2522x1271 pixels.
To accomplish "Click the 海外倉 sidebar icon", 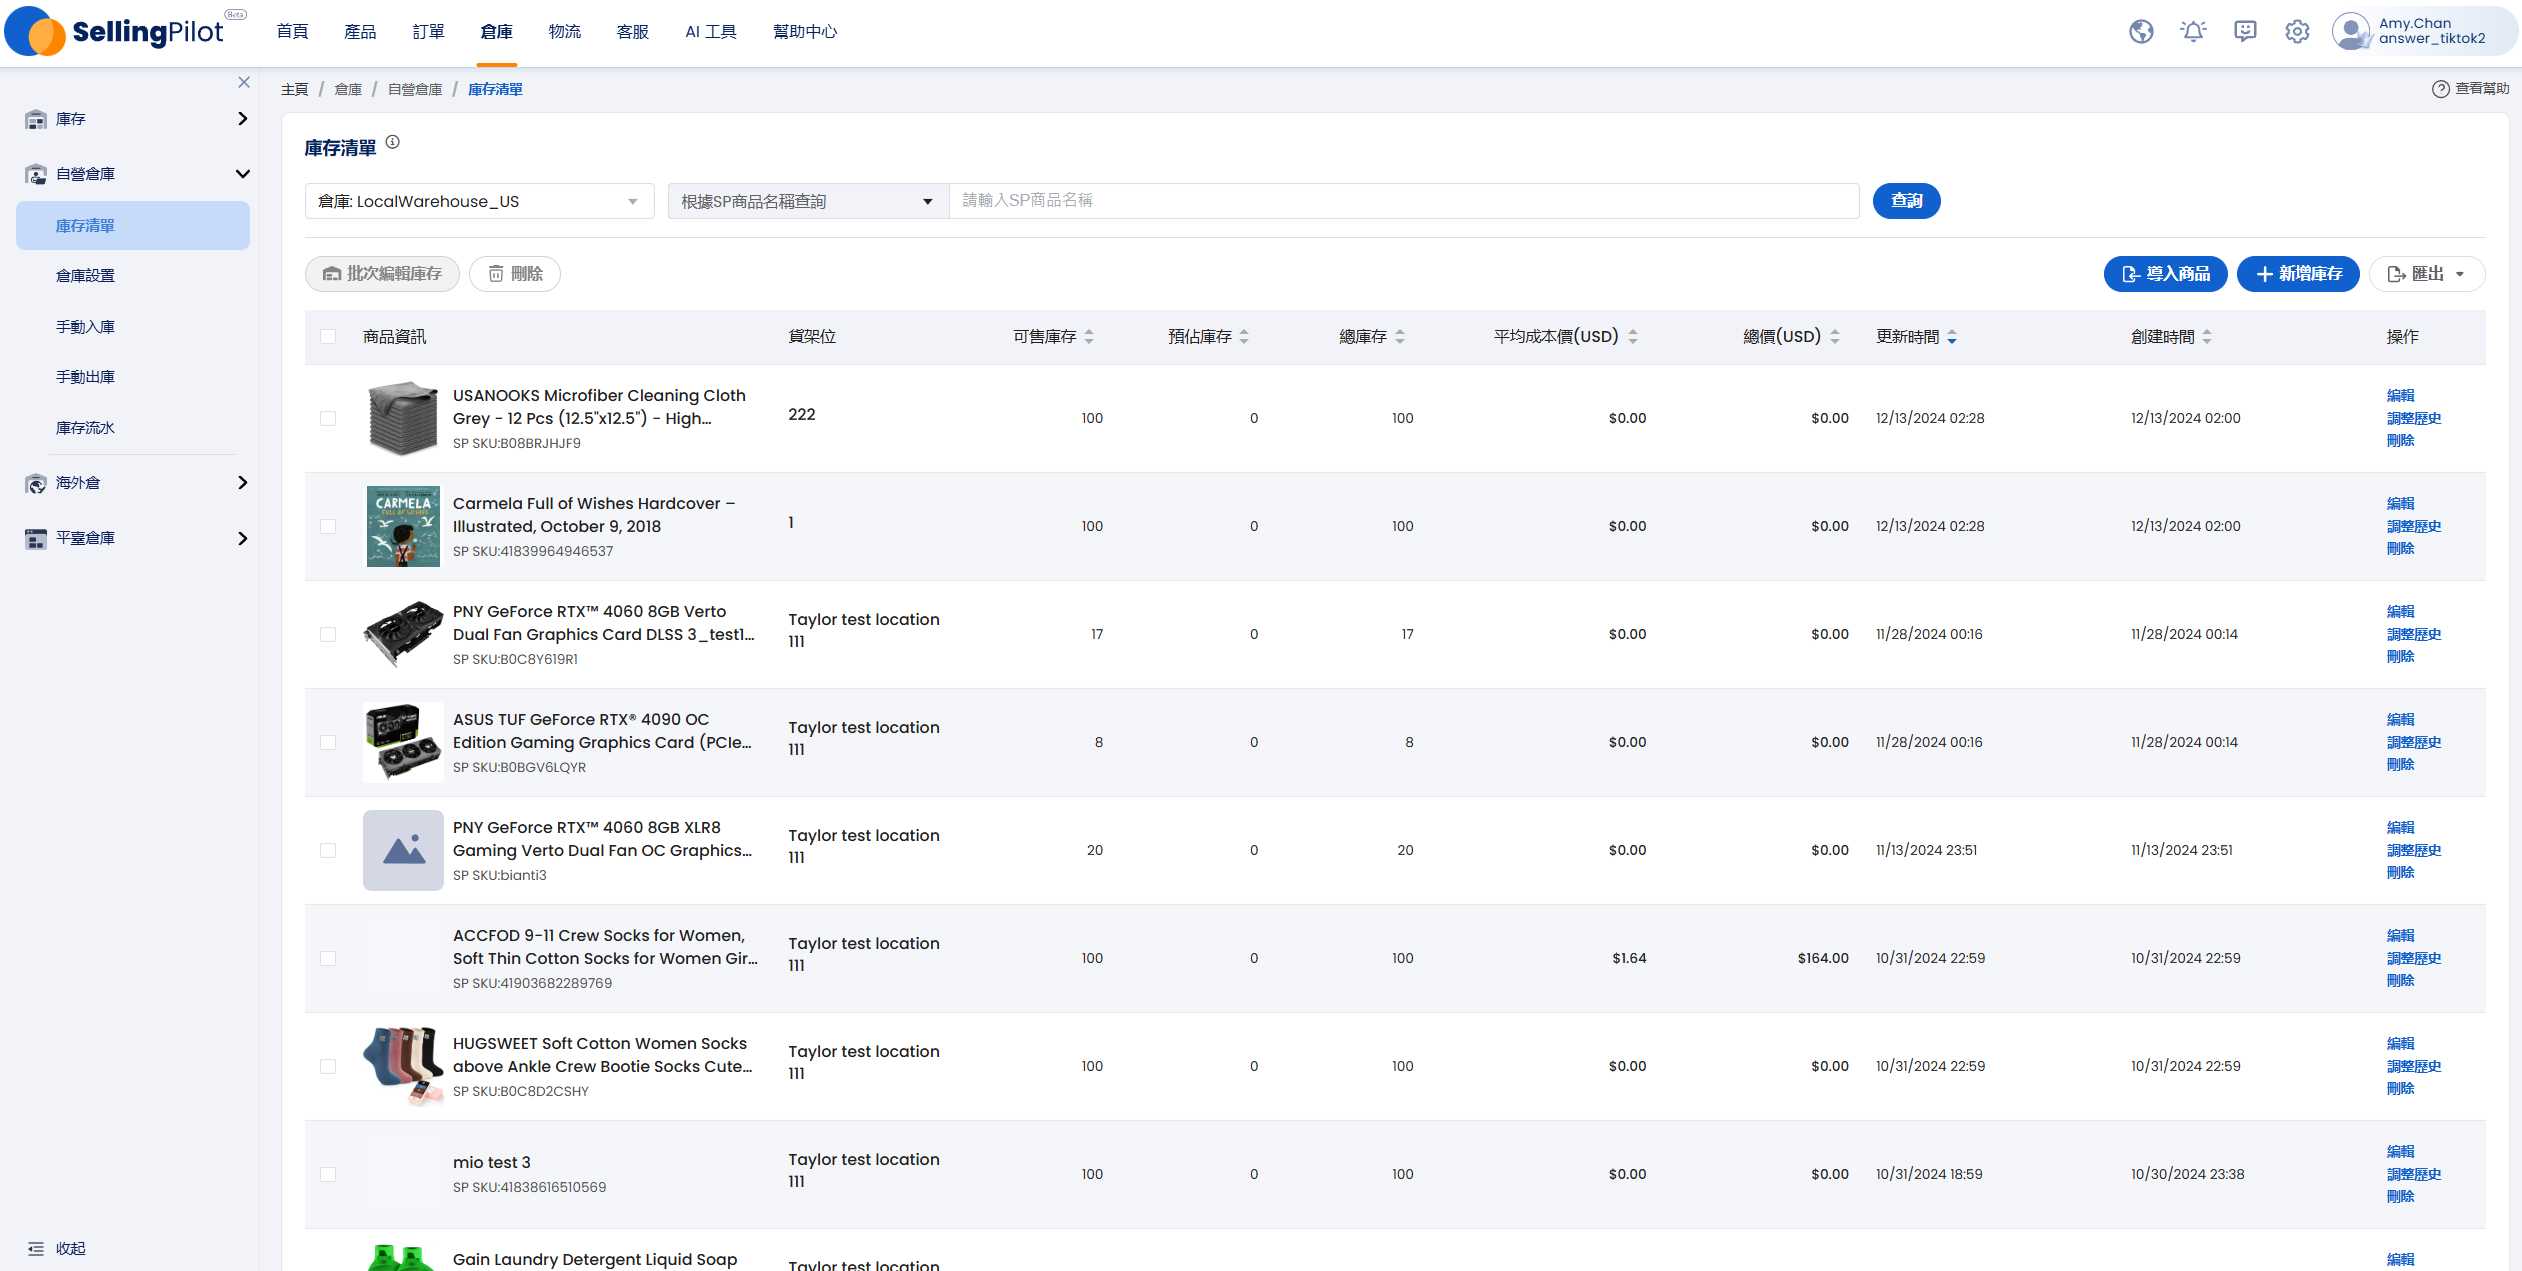I will [36, 483].
